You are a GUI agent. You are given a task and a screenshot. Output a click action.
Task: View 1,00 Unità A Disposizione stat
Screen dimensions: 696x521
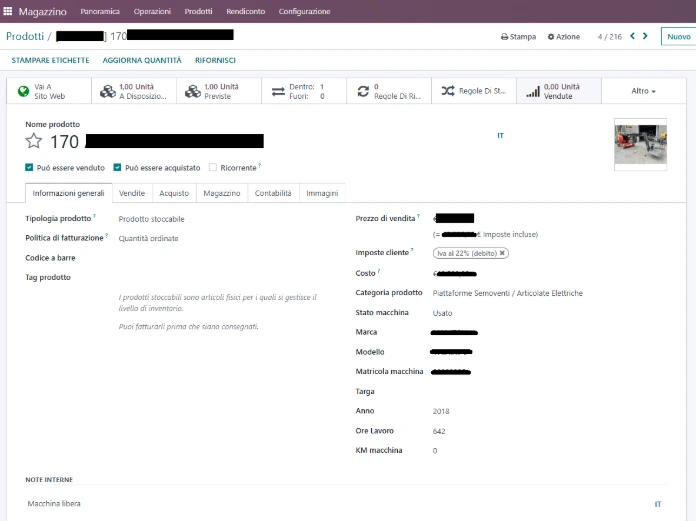click(134, 91)
